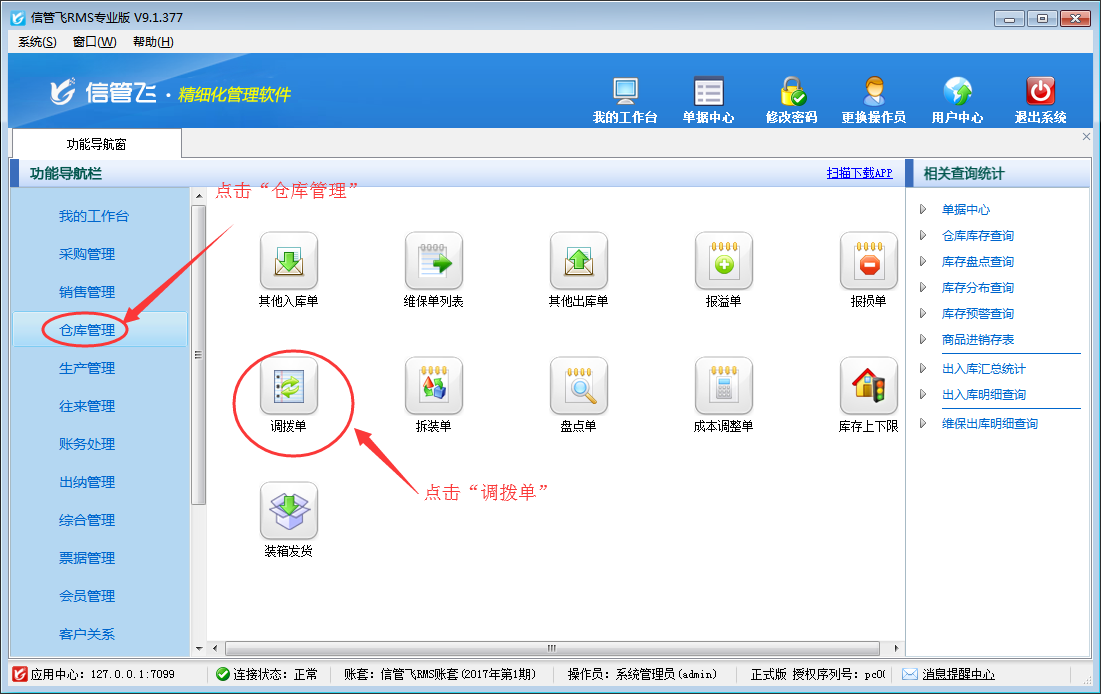The height and width of the screenshot is (694, 1101).
Task: Switch to the 功能导航窗 tab
Action: (x=96, y=144)
